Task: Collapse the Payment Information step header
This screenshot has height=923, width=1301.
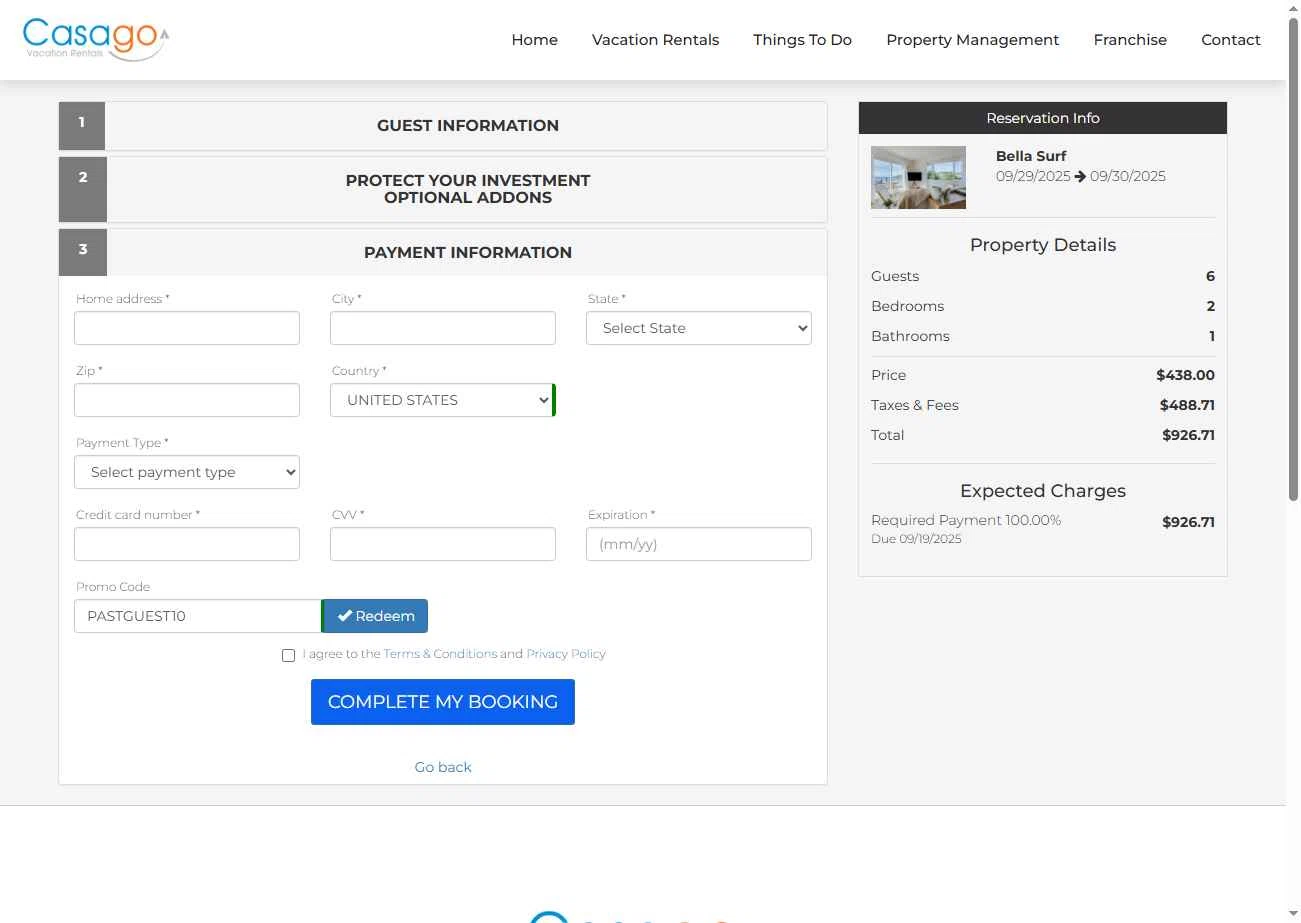Action: click(x=443, y=252)
